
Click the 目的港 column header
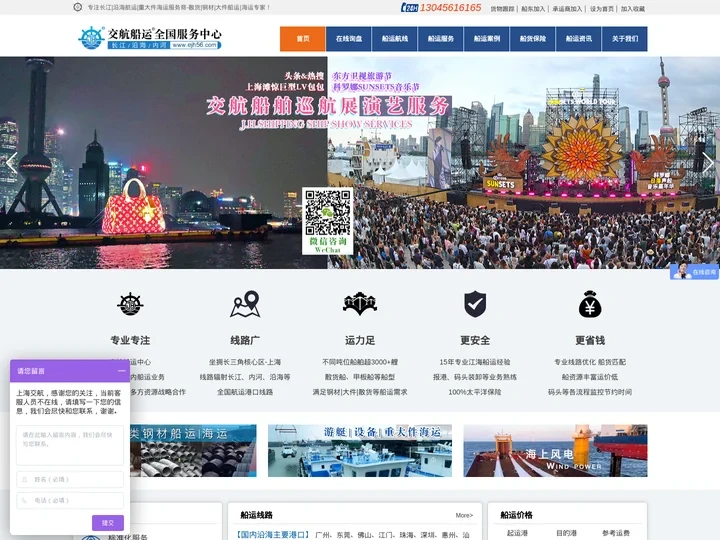[x=566, y=533]
